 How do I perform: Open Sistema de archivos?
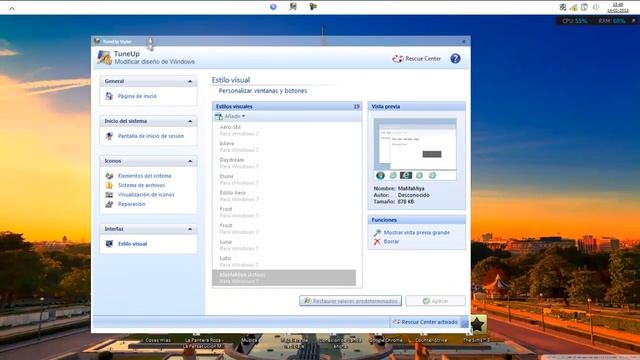pos(142,185)
